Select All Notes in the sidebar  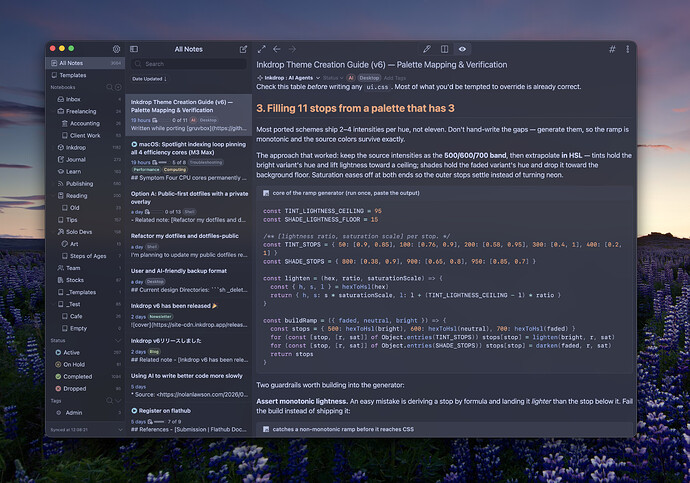click(85, 63)
